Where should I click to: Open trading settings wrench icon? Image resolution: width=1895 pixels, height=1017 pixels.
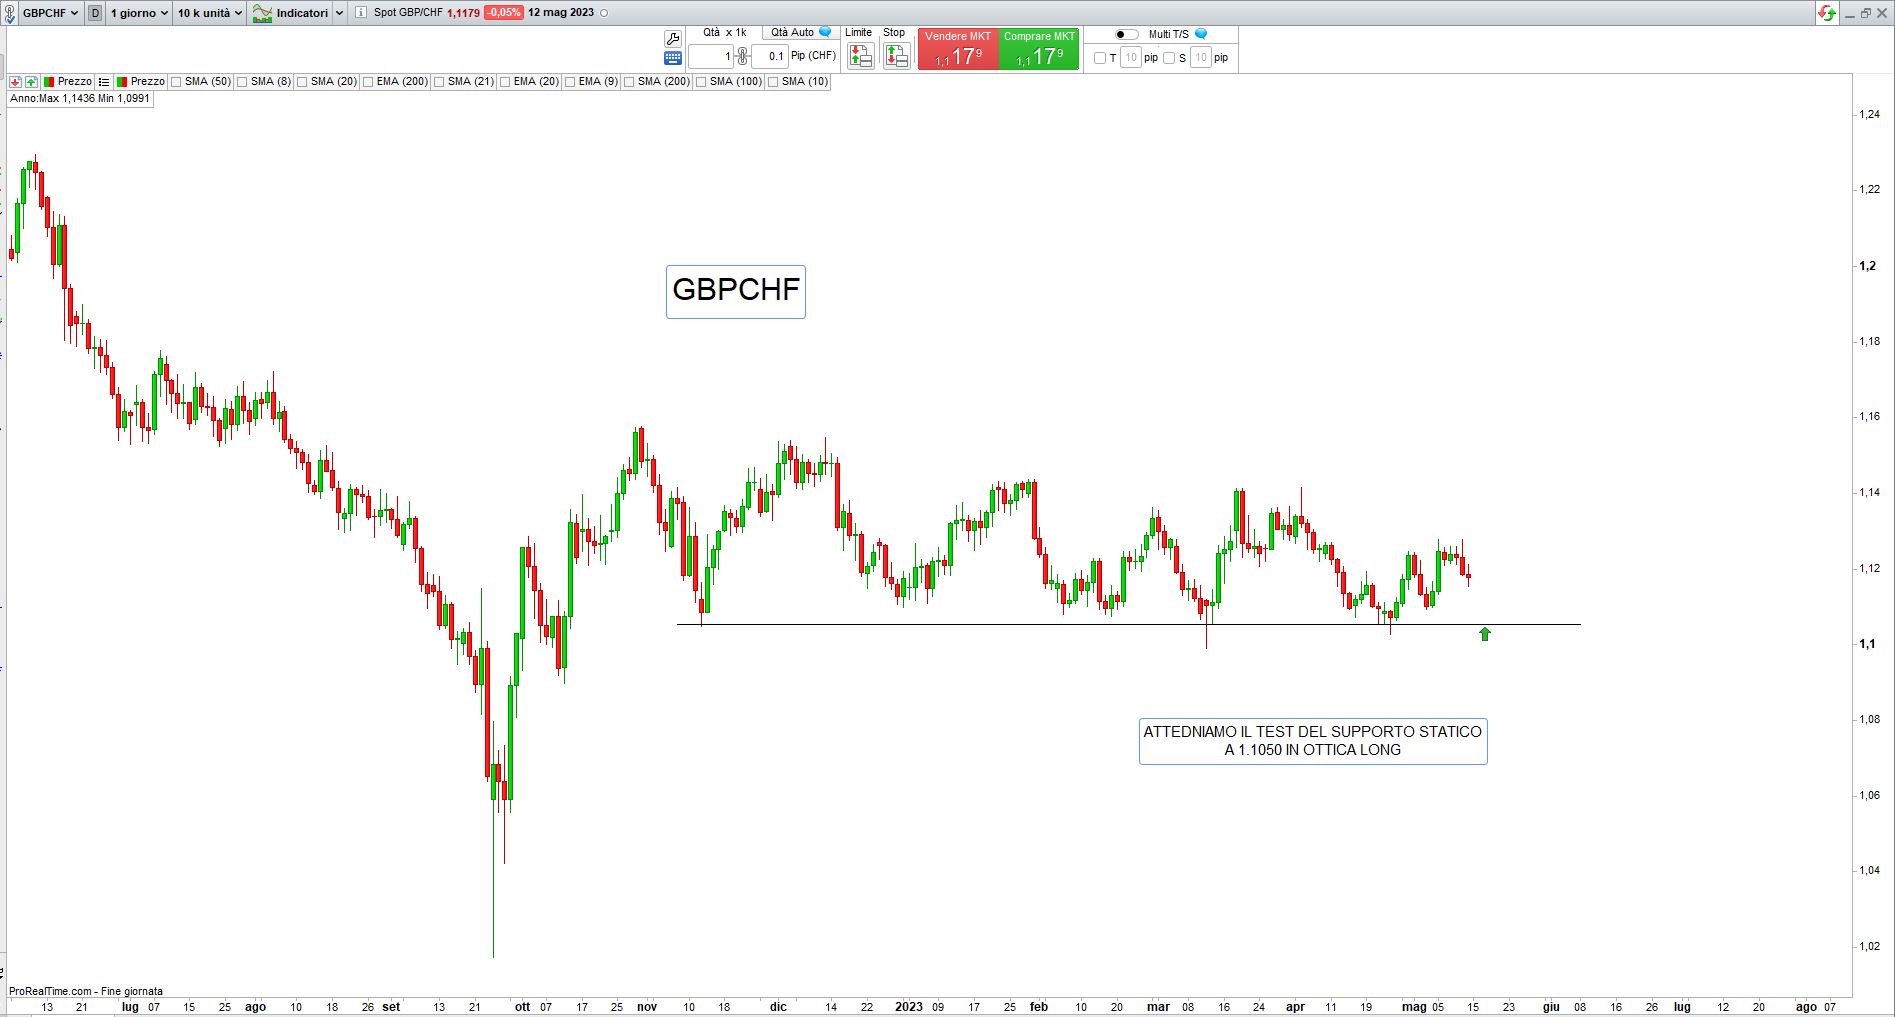(673, 38)
